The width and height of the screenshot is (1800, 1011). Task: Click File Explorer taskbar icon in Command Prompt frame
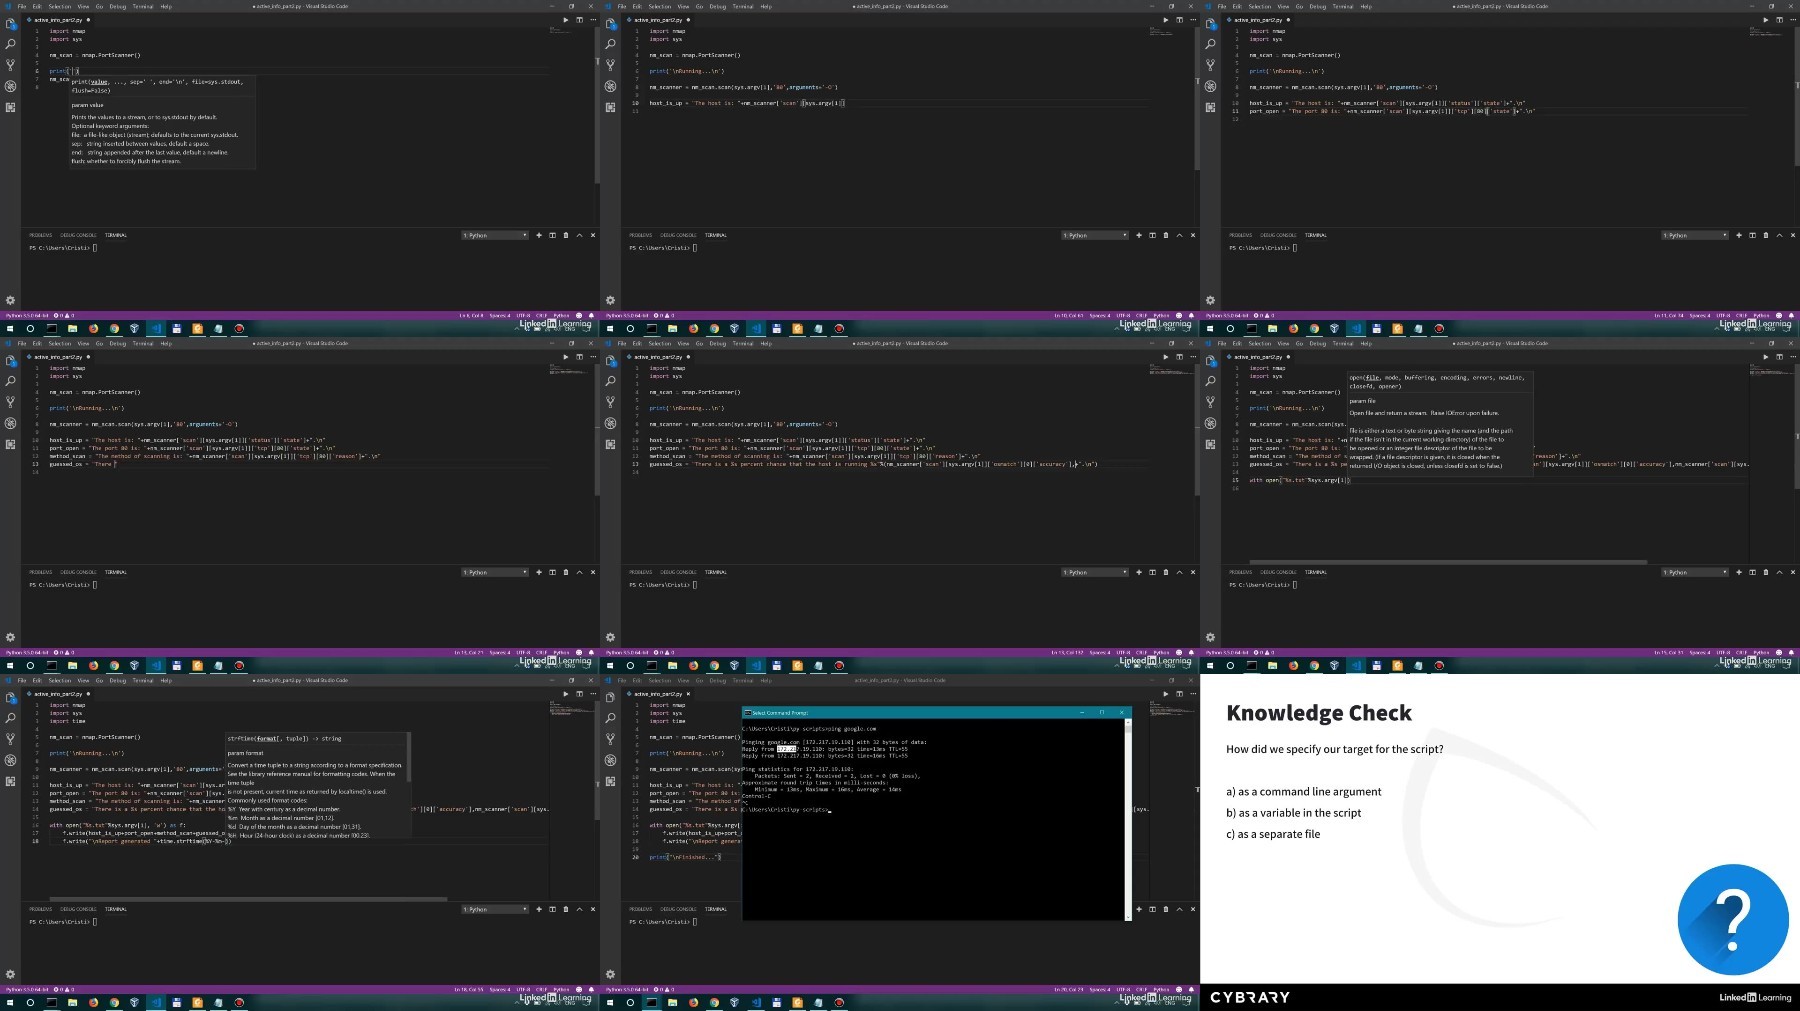[x=672, y=1002]
